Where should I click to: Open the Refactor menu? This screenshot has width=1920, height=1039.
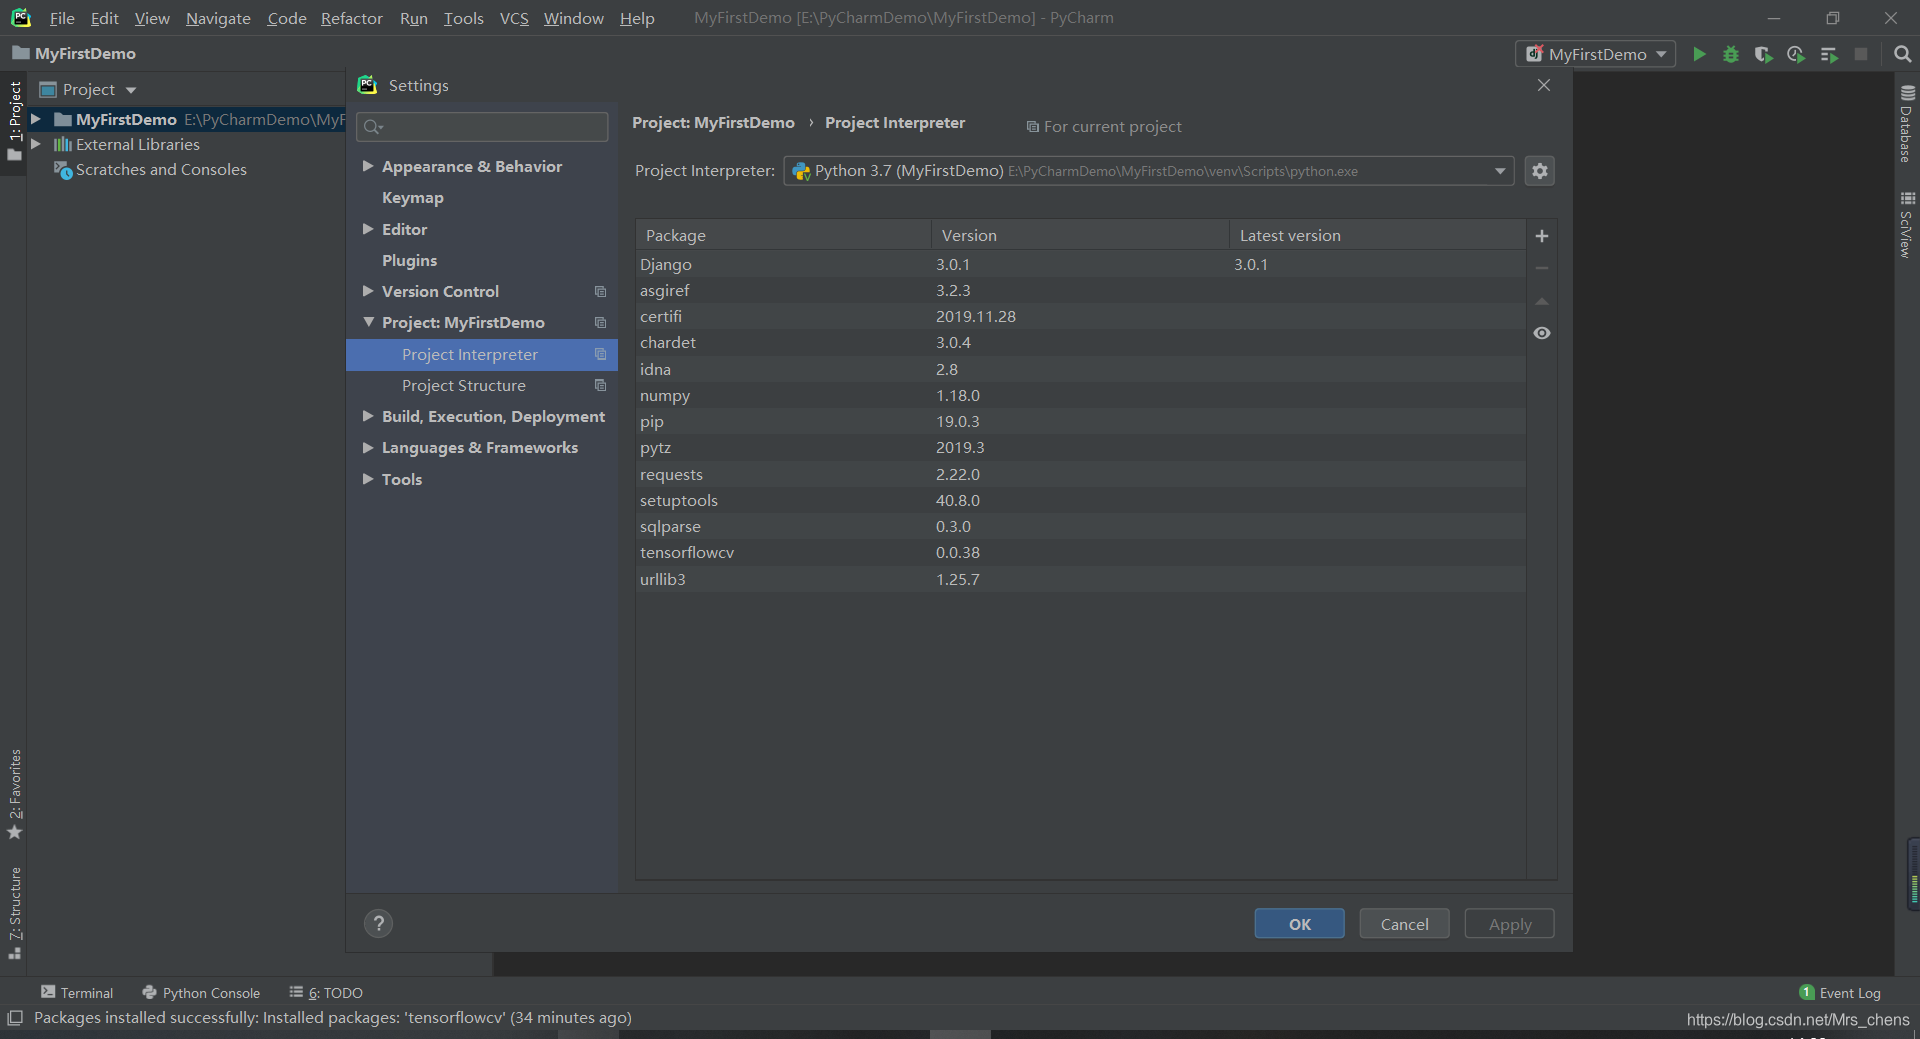click(x=351, y=18)
